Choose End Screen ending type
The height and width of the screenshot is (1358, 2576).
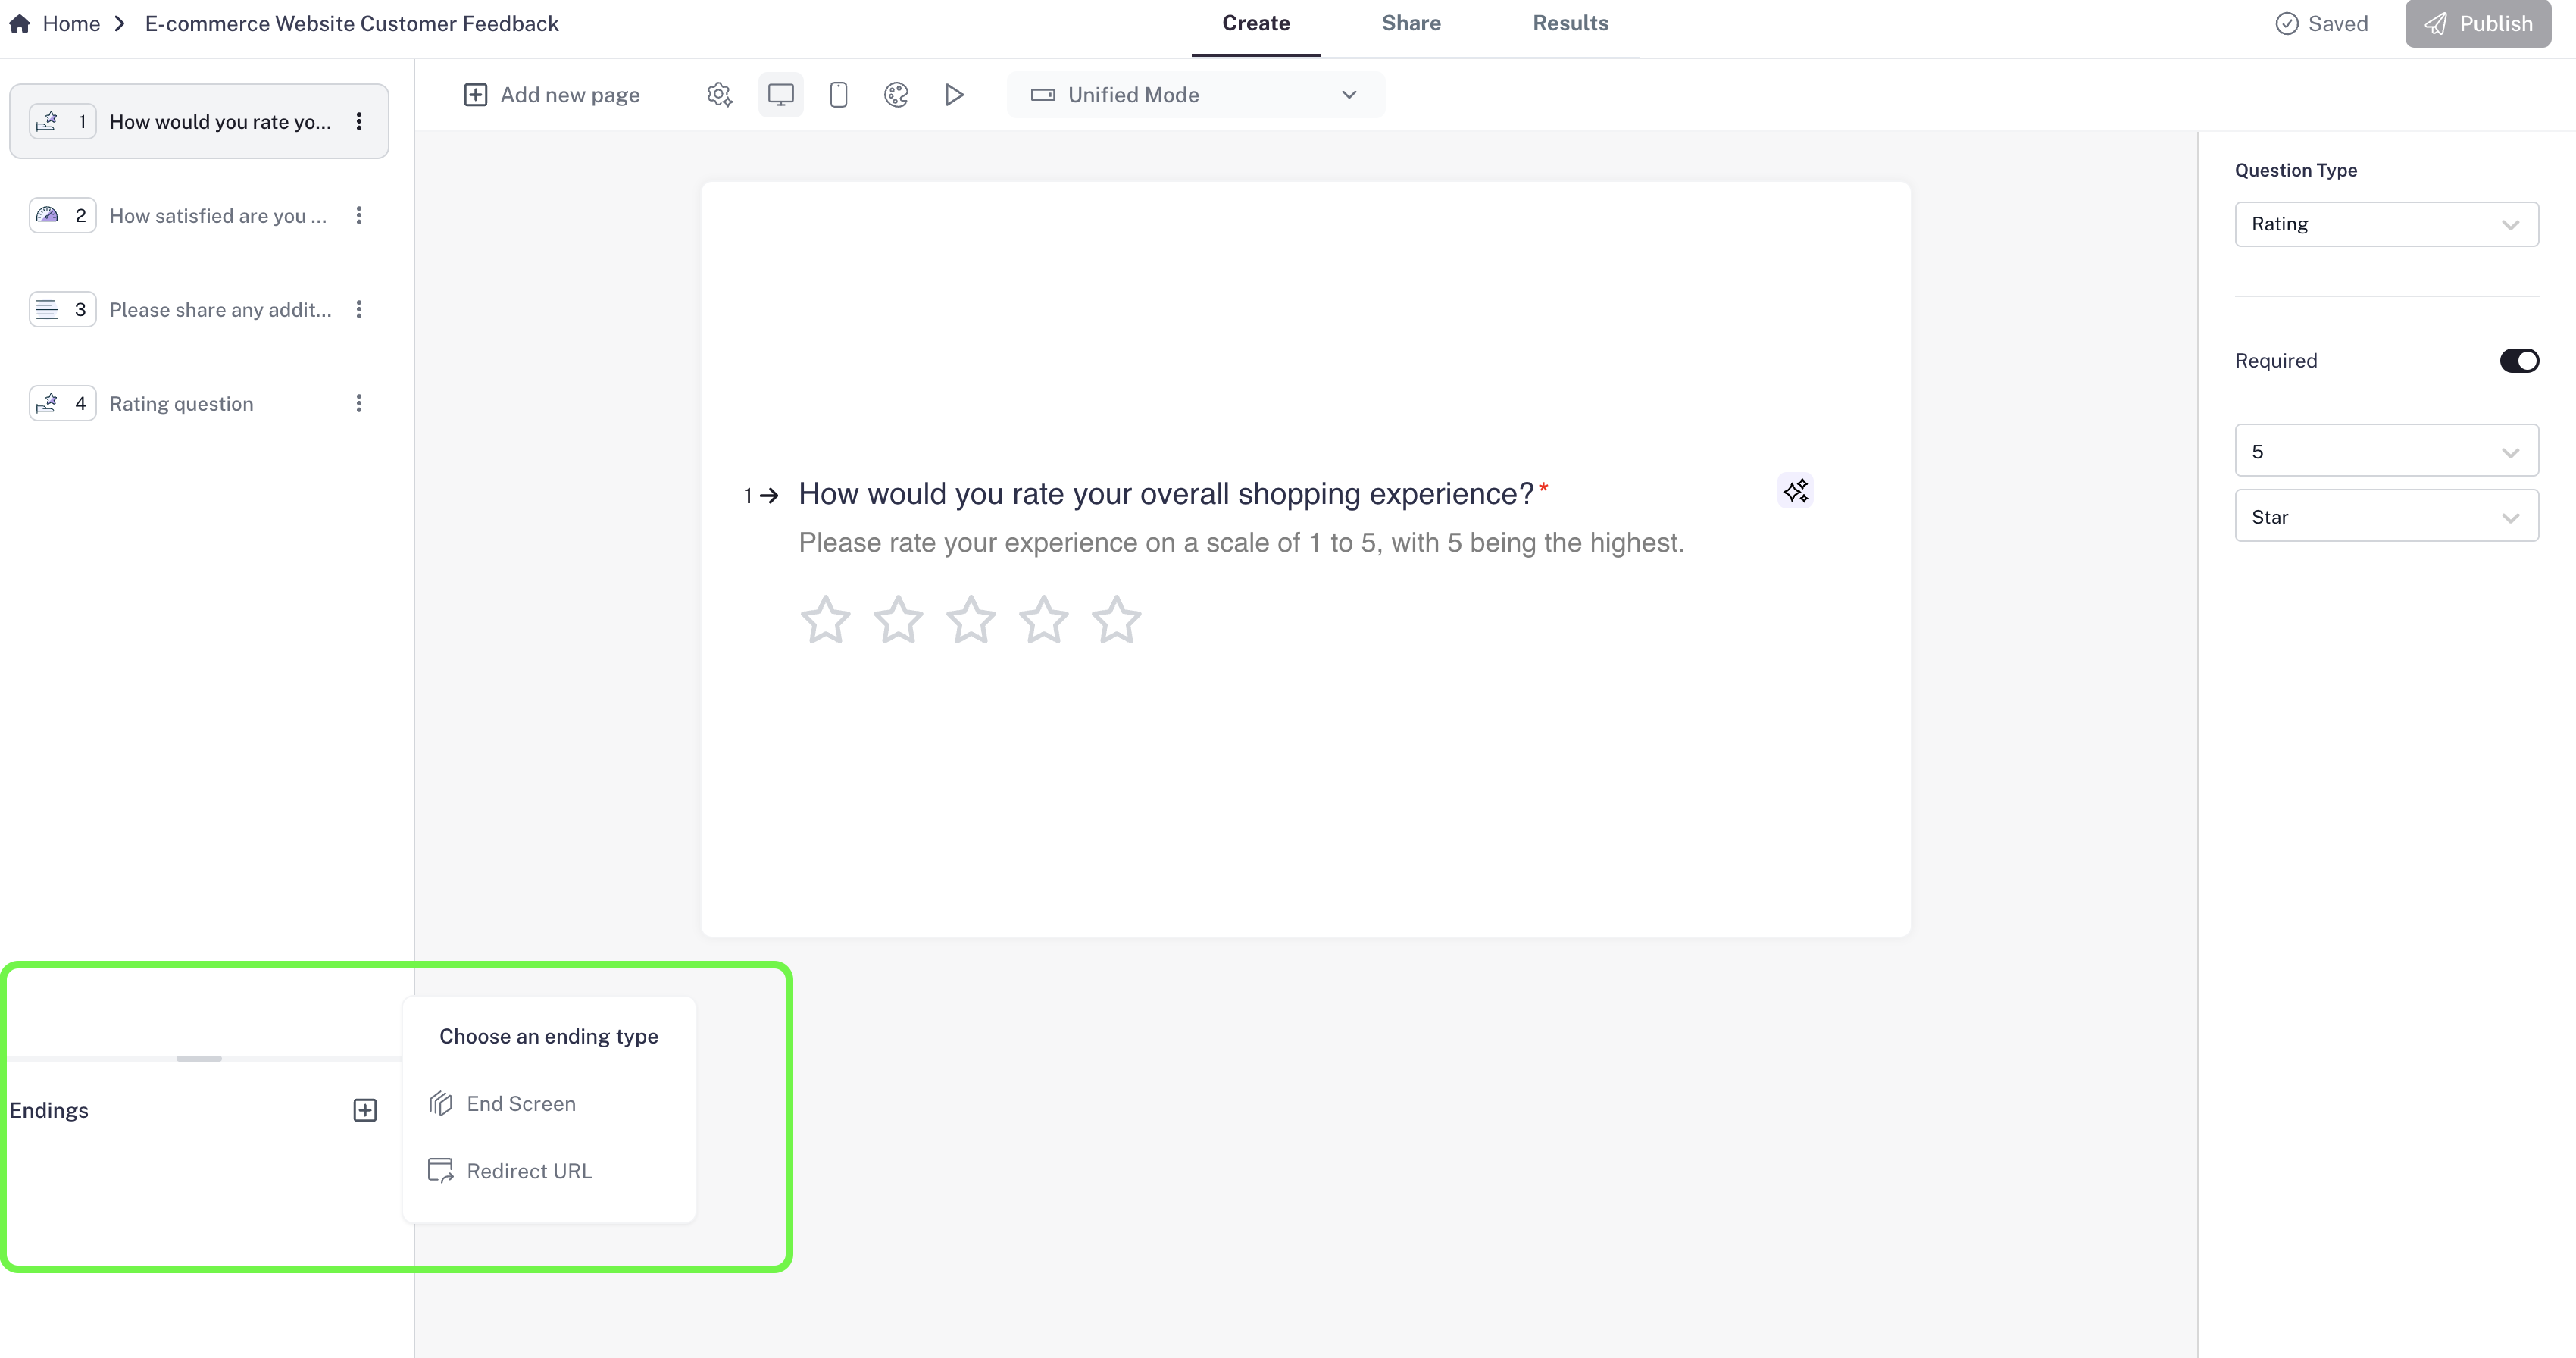point(520,1104)
